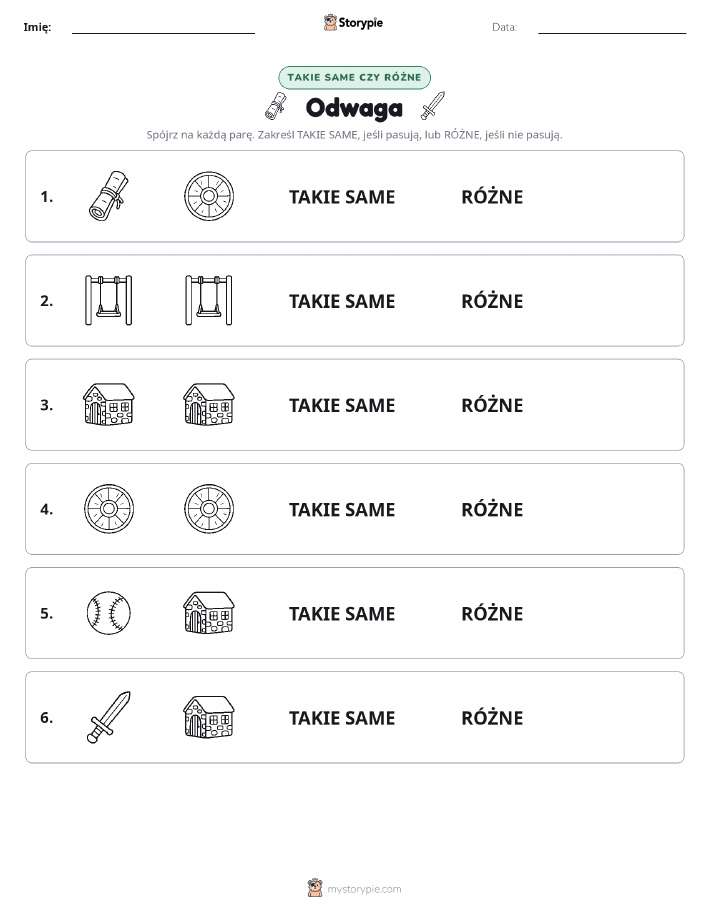Click the baseball icon in row 5
Image resolution: width=709 pixels, height=917 pixels.
click(x=109, y=612)
